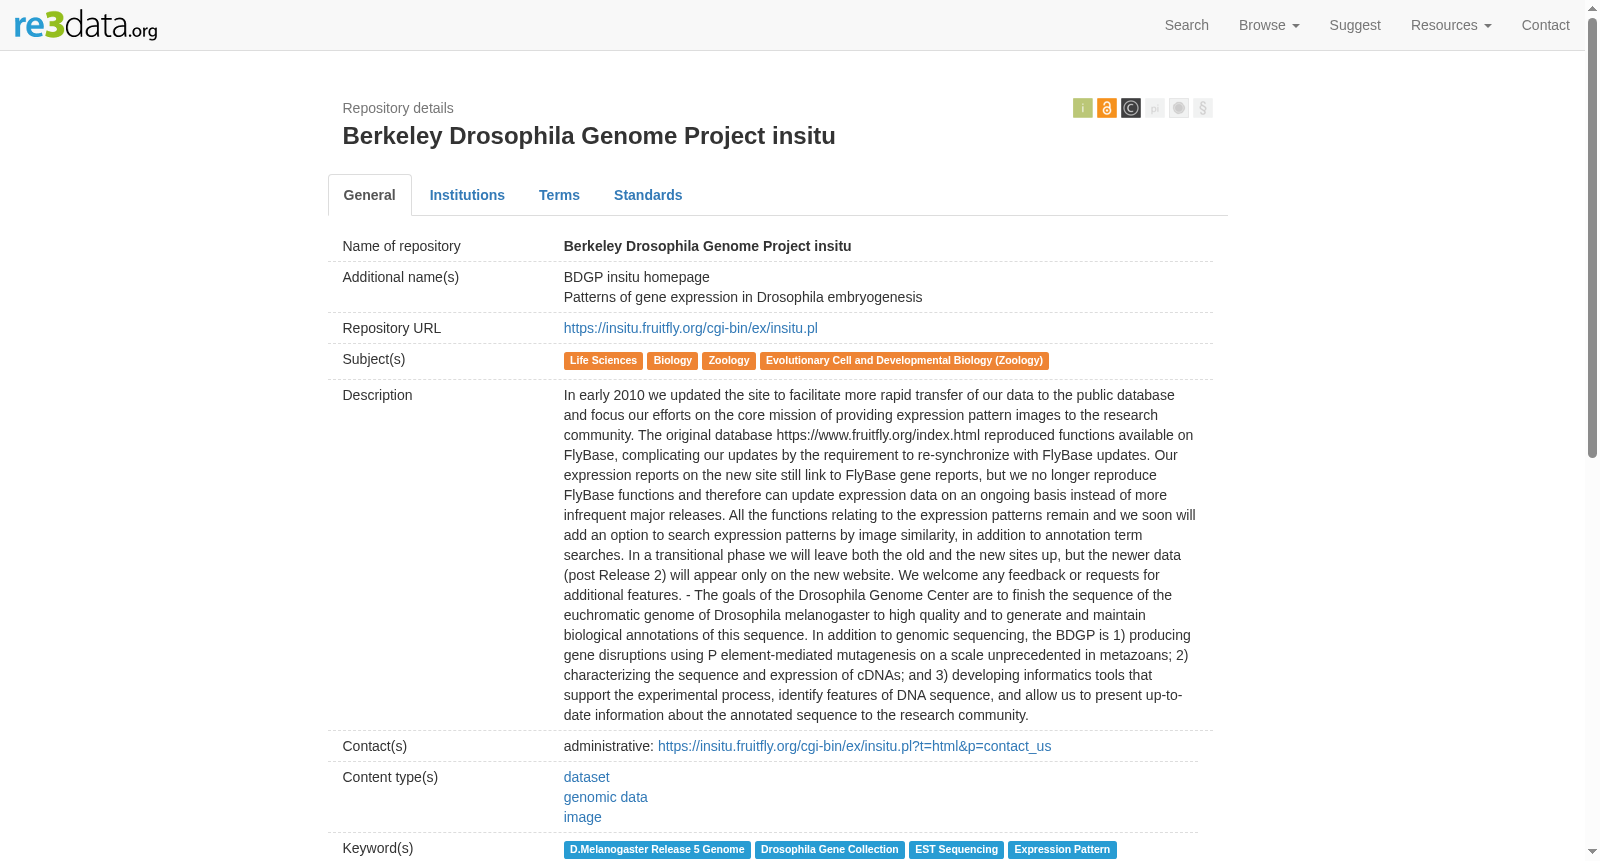Click the greyed-out certificate seal icon
Screen dimensions: 1600x861
(1178, 108)
